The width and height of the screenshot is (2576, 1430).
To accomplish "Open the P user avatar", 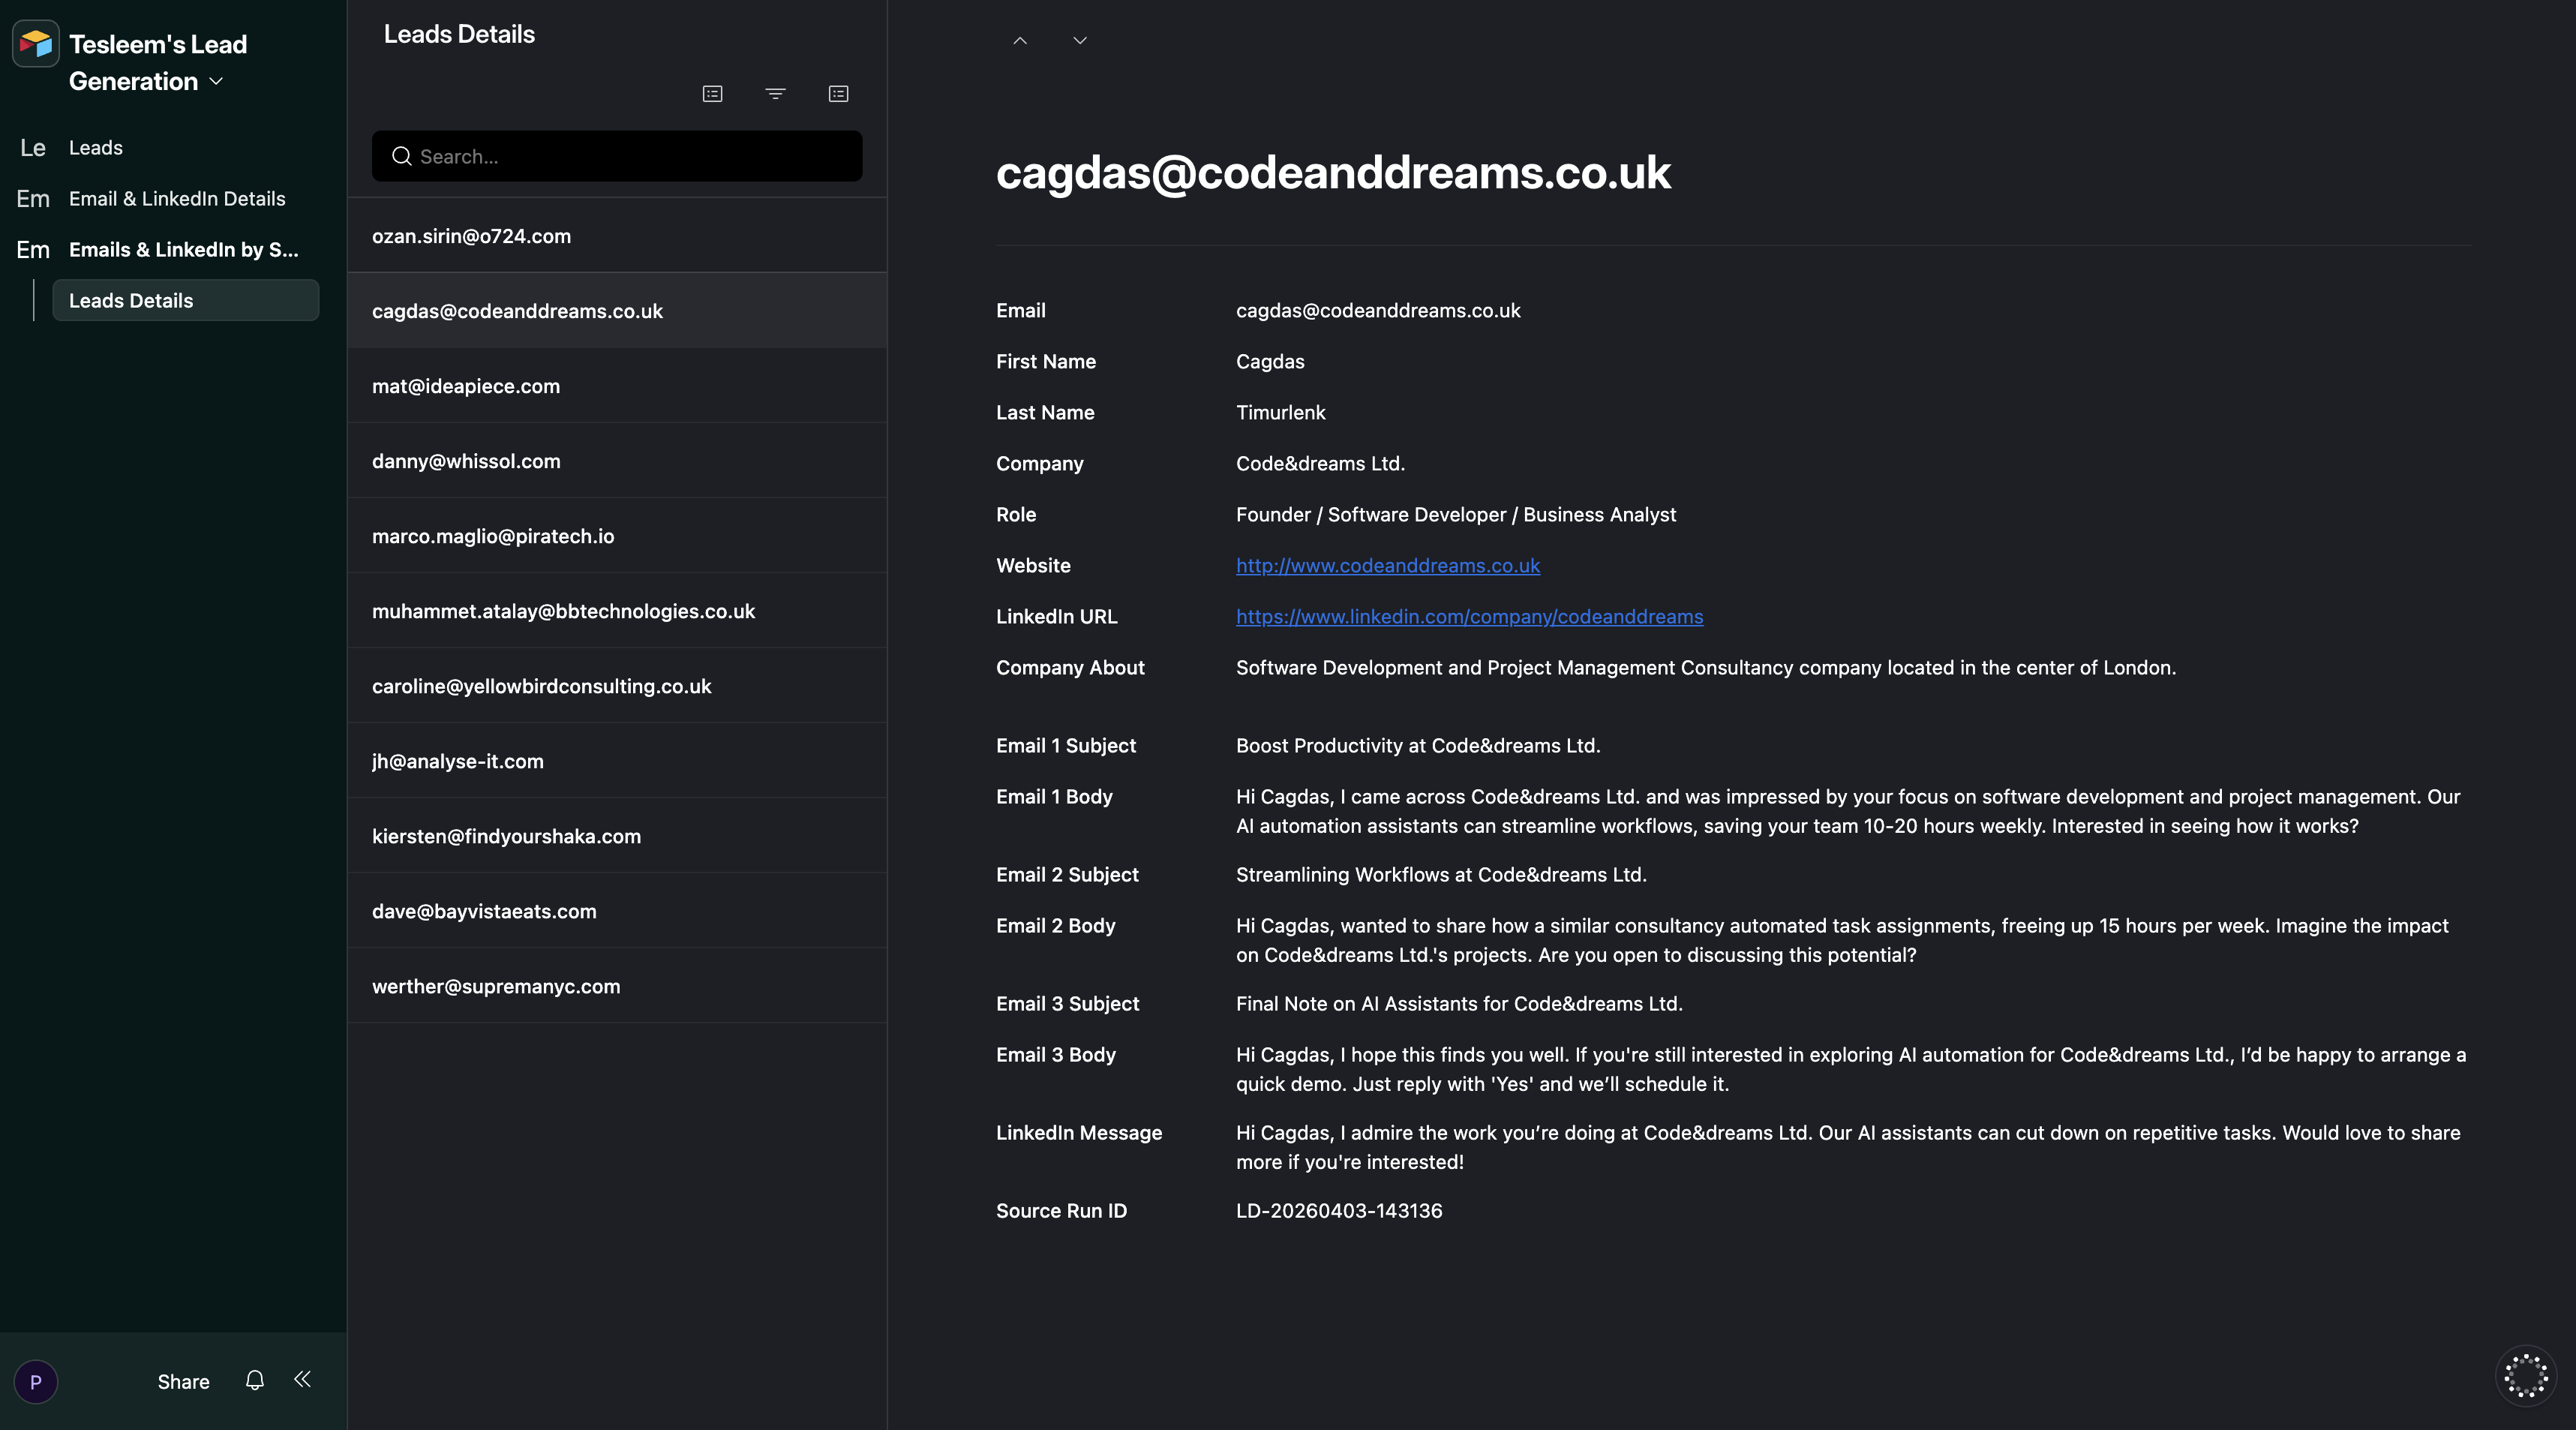I will point(36,1382).
